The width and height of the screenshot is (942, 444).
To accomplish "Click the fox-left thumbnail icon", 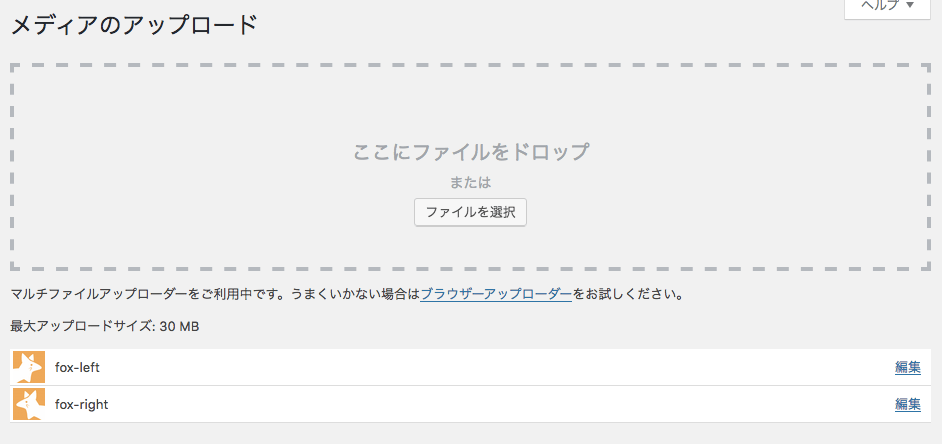I will point(29,367).
